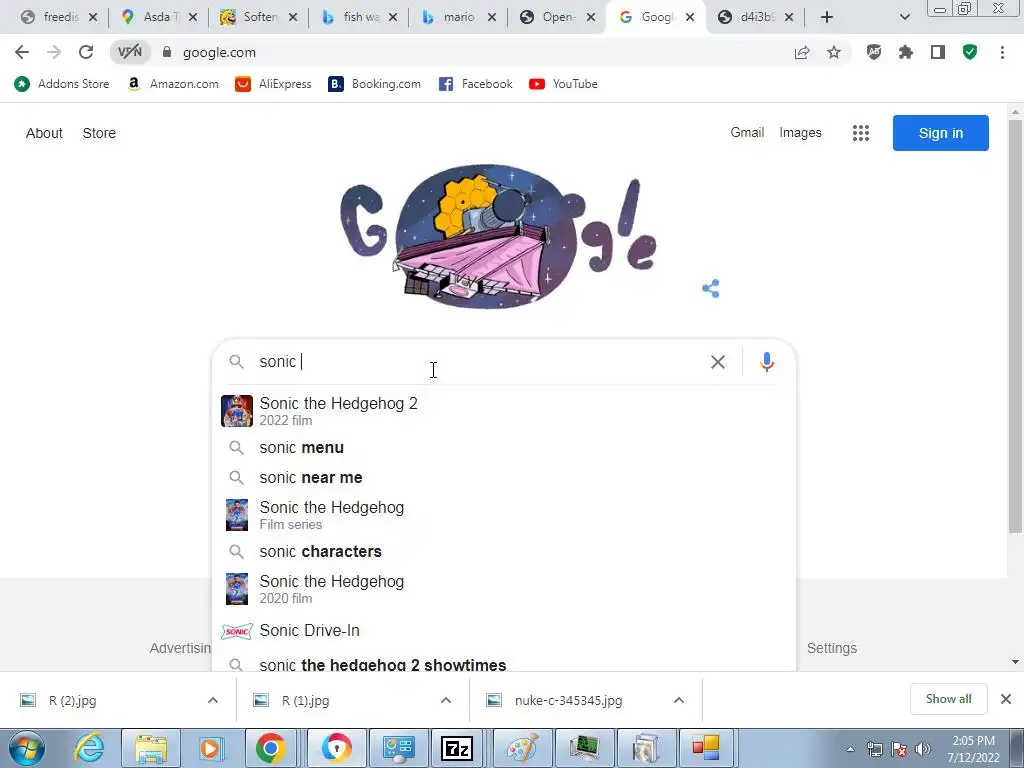Click the Sign in button
1024x768 pixels.
coord(940,133)
